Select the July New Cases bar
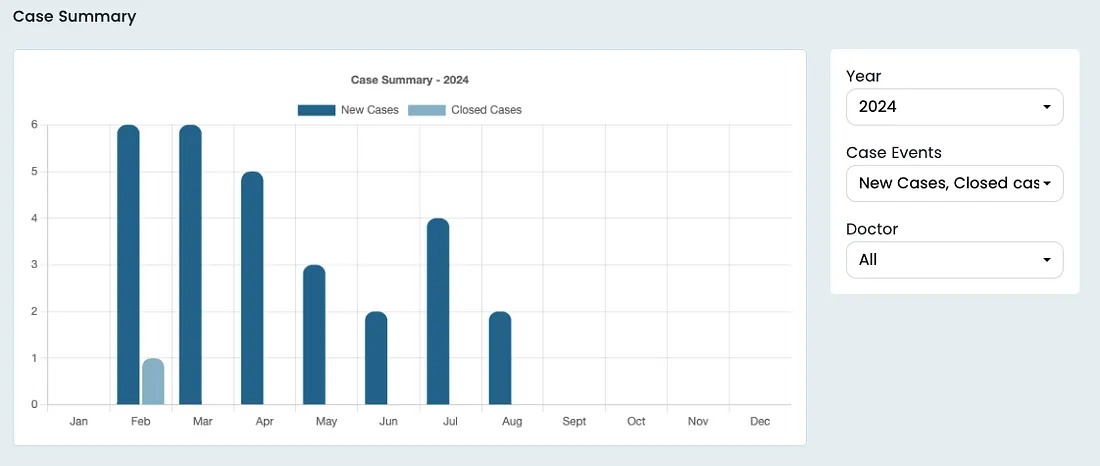Screen dimensions: 1100x466 point(438,312)
